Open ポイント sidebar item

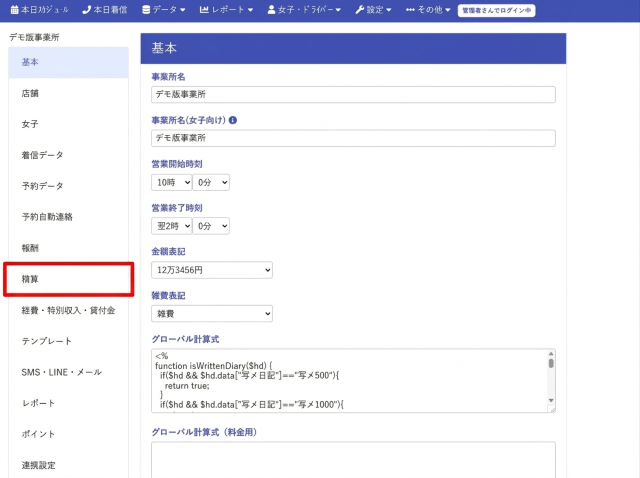tap(68, 434)
